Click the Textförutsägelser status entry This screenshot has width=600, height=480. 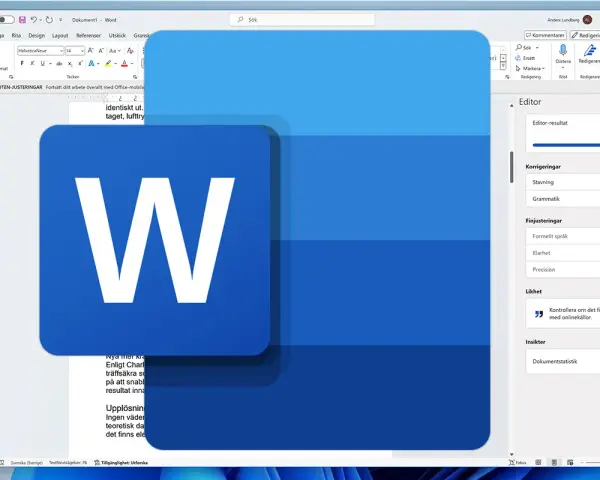(x=68, y=463)
